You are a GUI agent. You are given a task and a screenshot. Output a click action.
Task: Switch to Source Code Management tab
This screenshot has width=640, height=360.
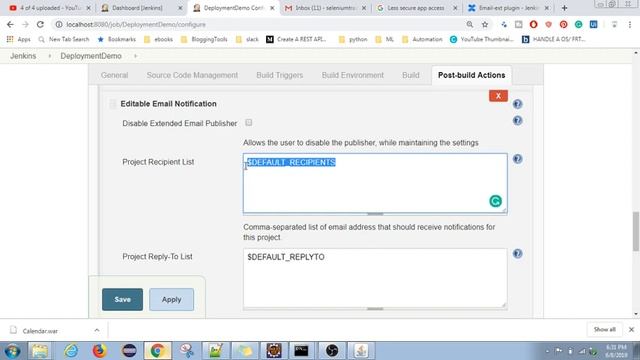[x=192, y=75]
